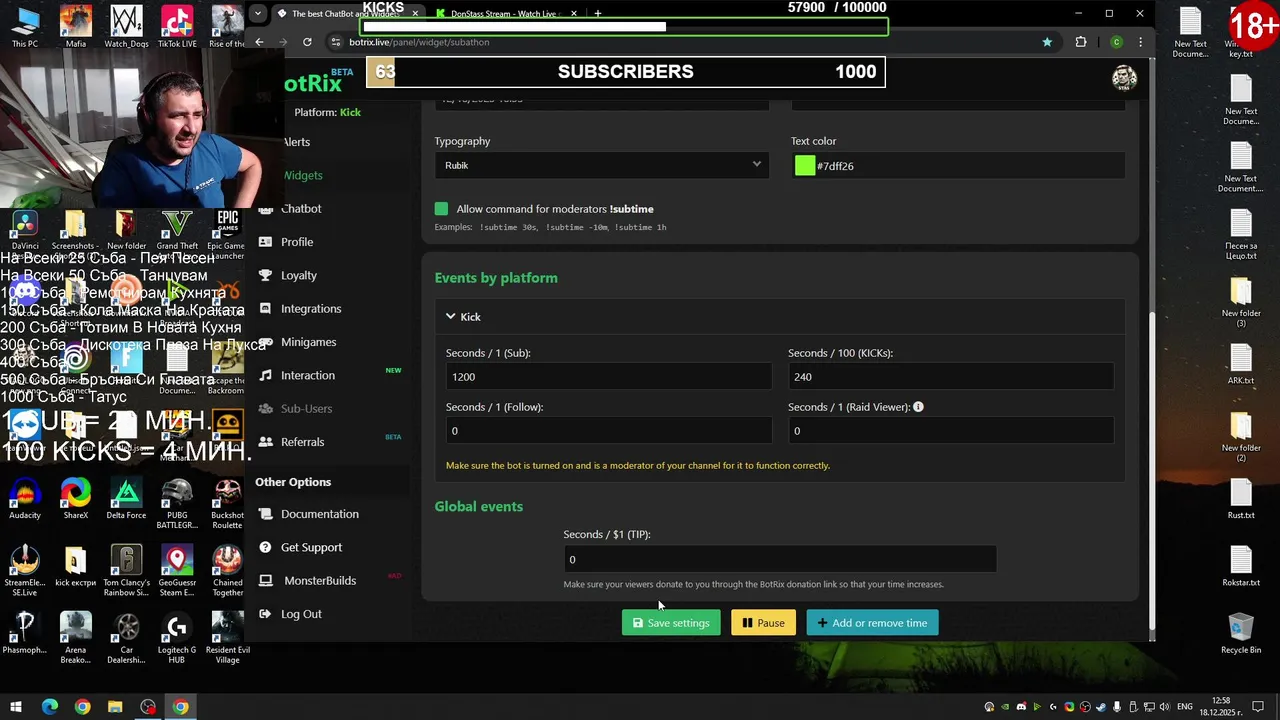1280x720 pixels.
Task: Open the Typography Rubik dropdown
Action: tap(602, 165)
